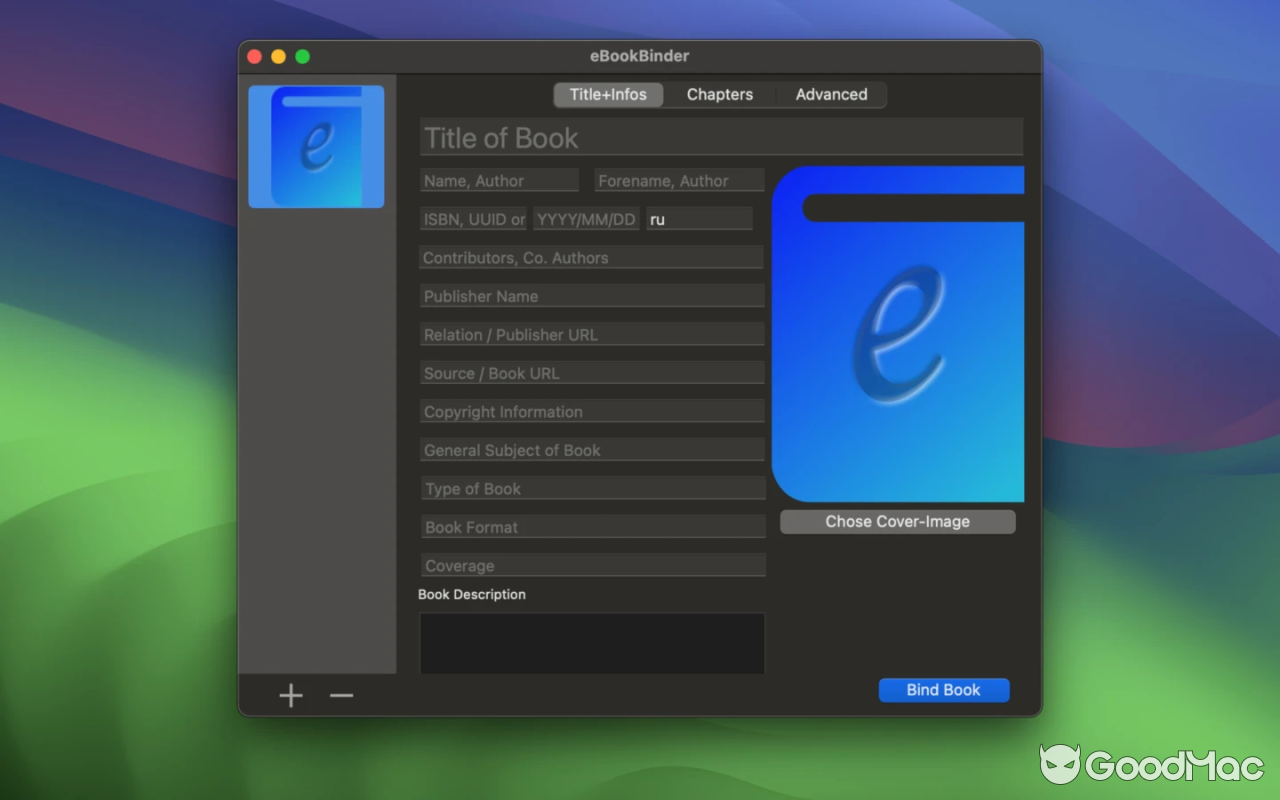Select the eBook project thumbnail in the sidebar
This screenshot has height=800, width=1280.
316,145
